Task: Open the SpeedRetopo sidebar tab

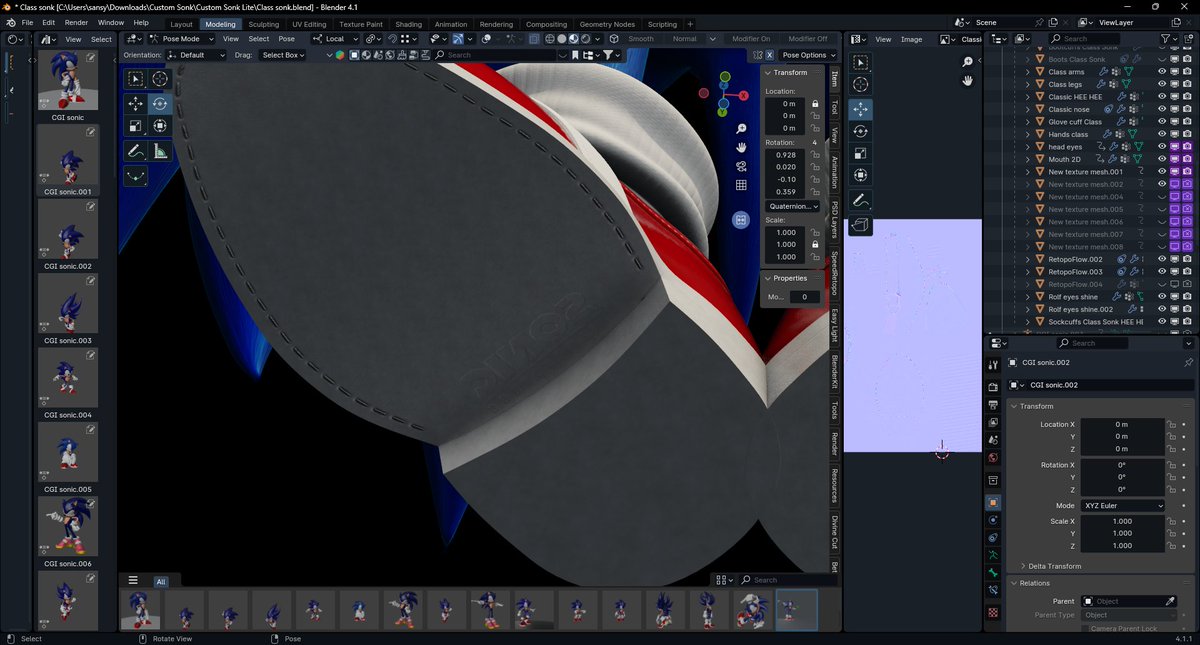Action: tap(835, 272)
